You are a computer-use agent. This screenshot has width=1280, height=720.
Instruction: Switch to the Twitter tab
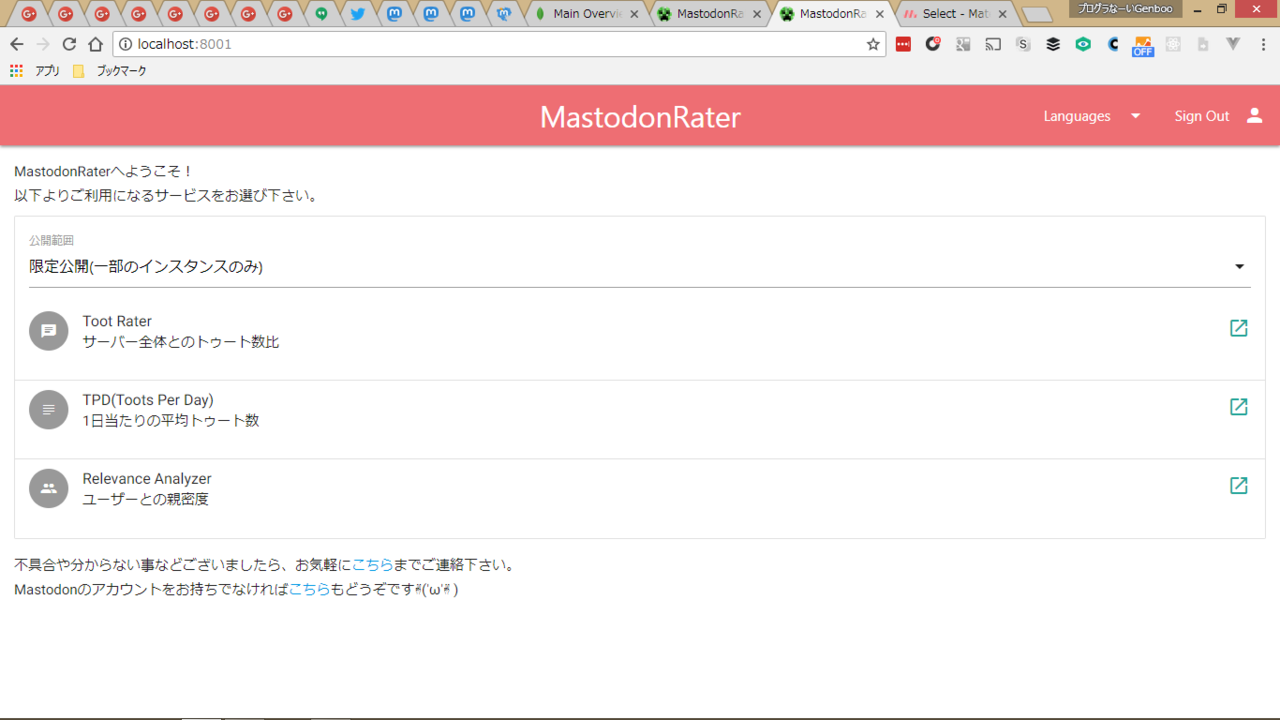point(357,14)
